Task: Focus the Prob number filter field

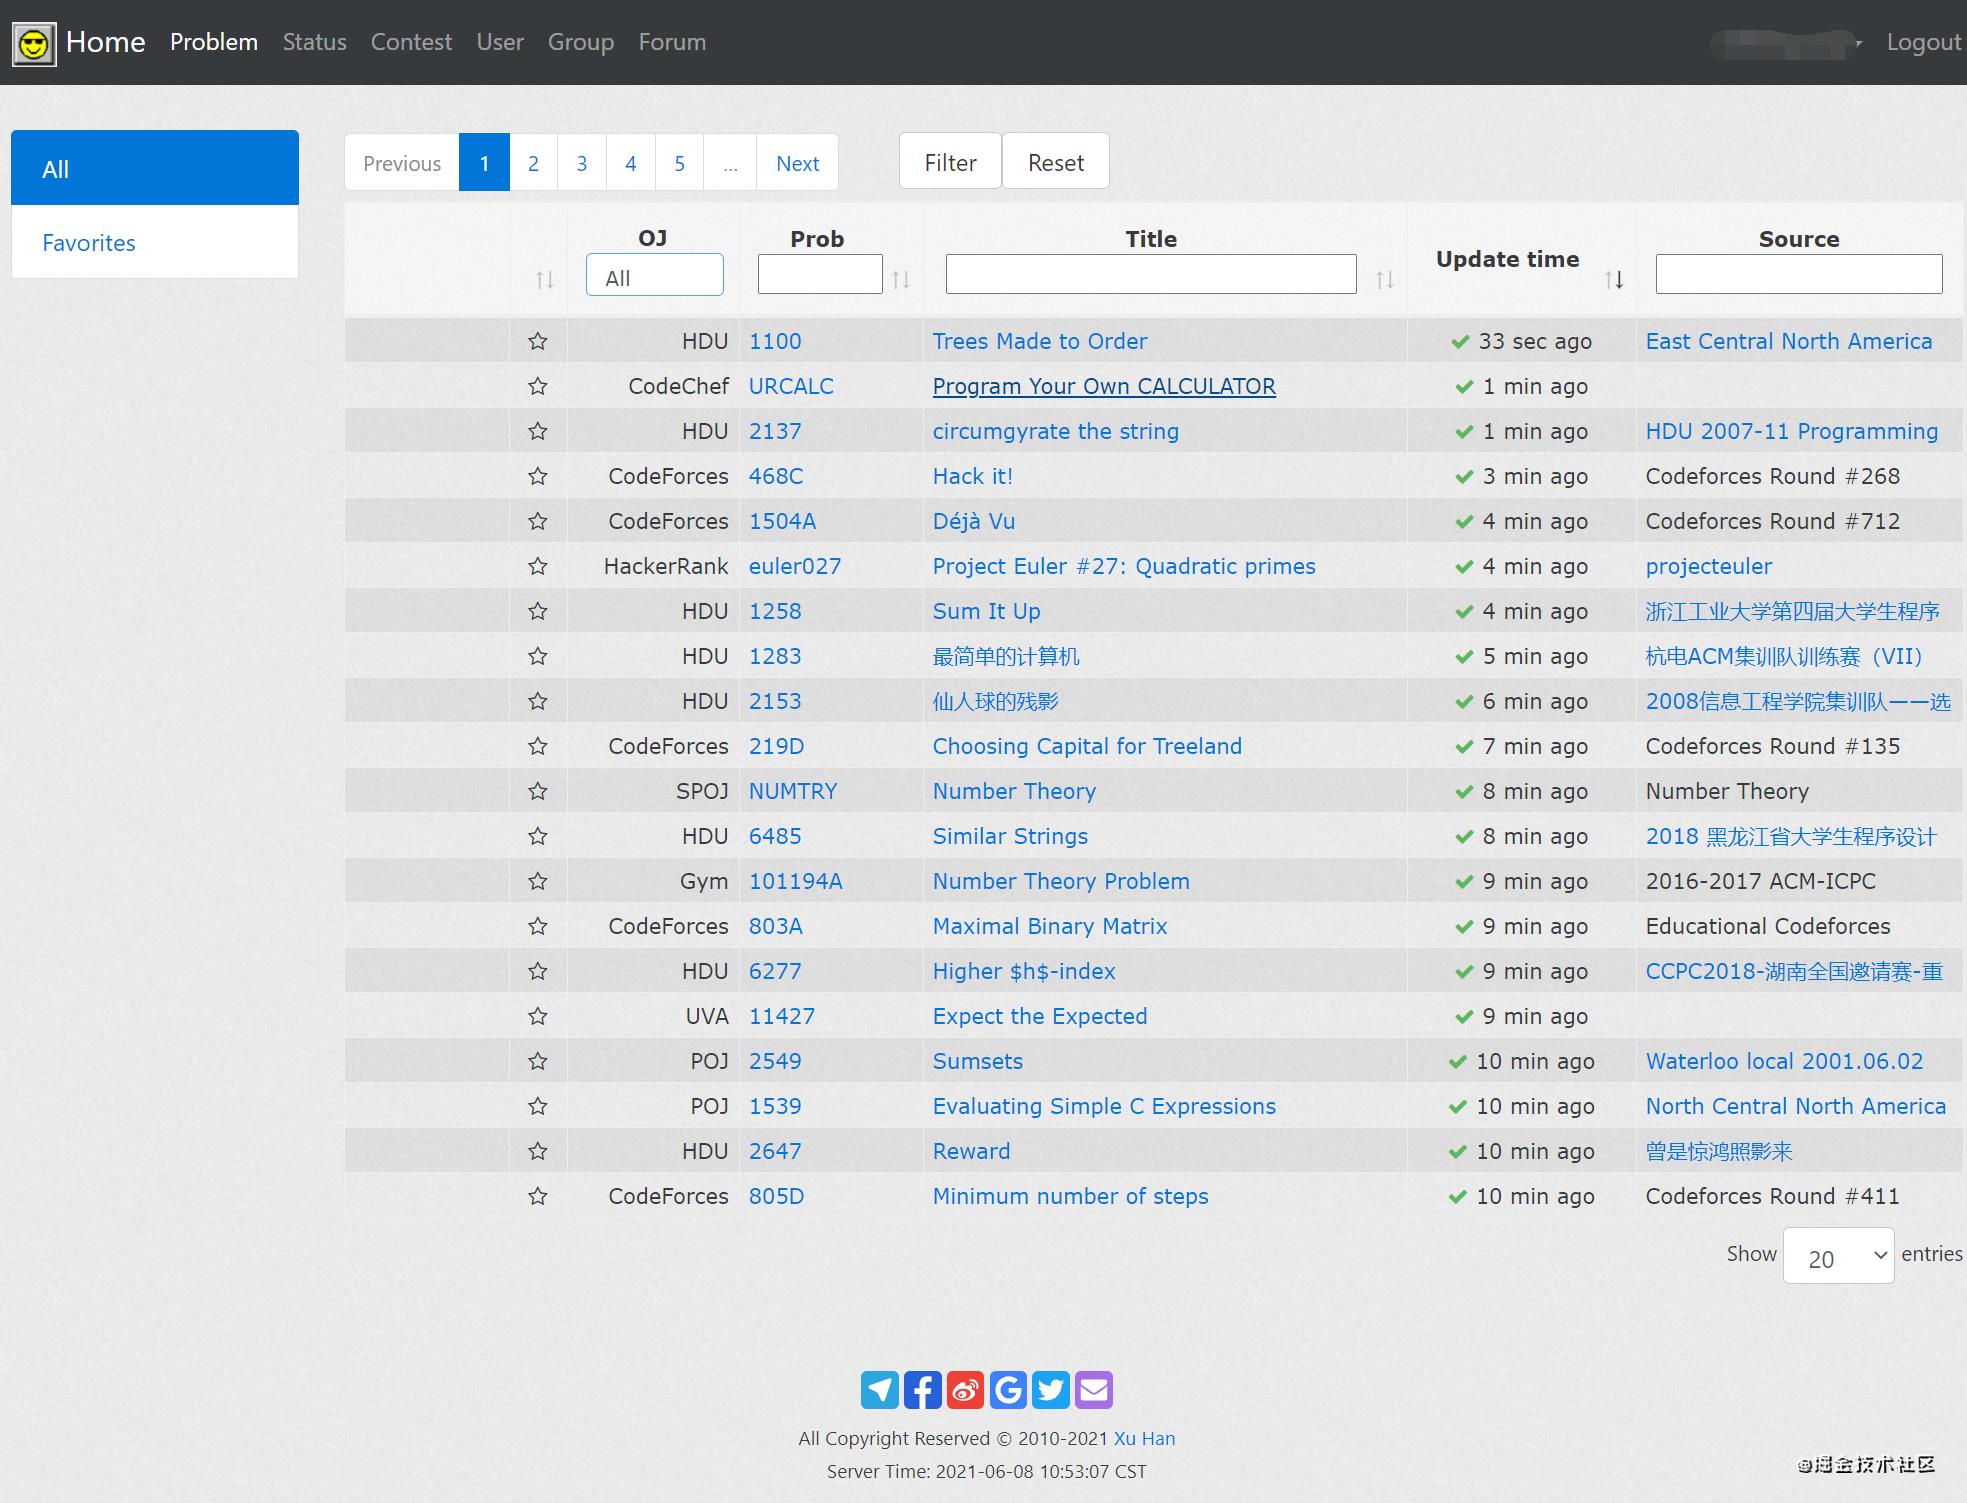Action: [820, 274]
